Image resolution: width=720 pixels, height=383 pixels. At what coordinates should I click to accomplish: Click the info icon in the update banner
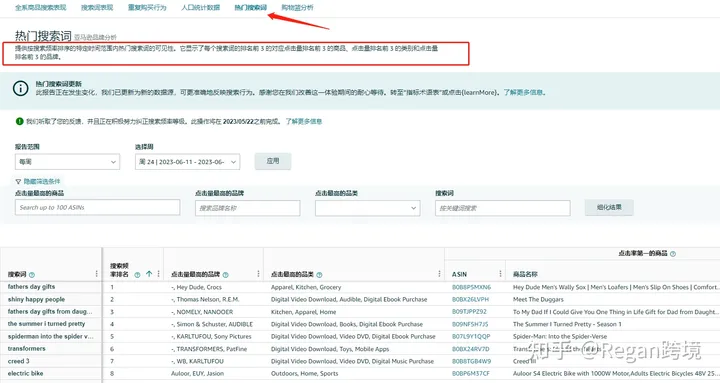[21, 88]
